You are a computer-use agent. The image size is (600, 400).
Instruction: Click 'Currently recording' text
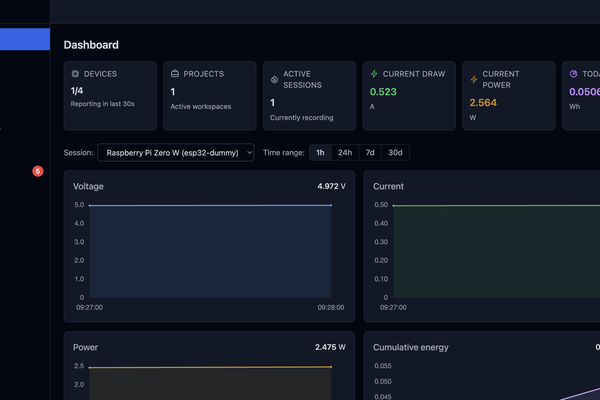(302, 118)
